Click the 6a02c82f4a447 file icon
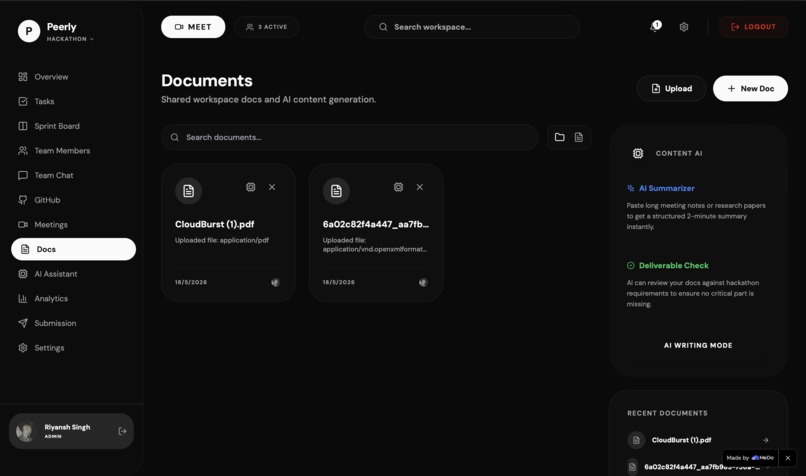 tap(336, 191)
